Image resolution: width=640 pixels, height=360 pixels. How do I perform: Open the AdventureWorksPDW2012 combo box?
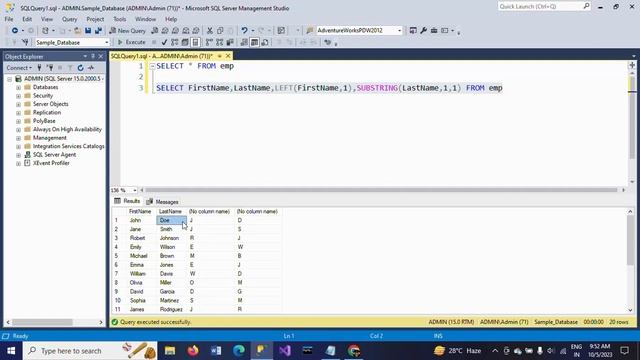point(359,31)
